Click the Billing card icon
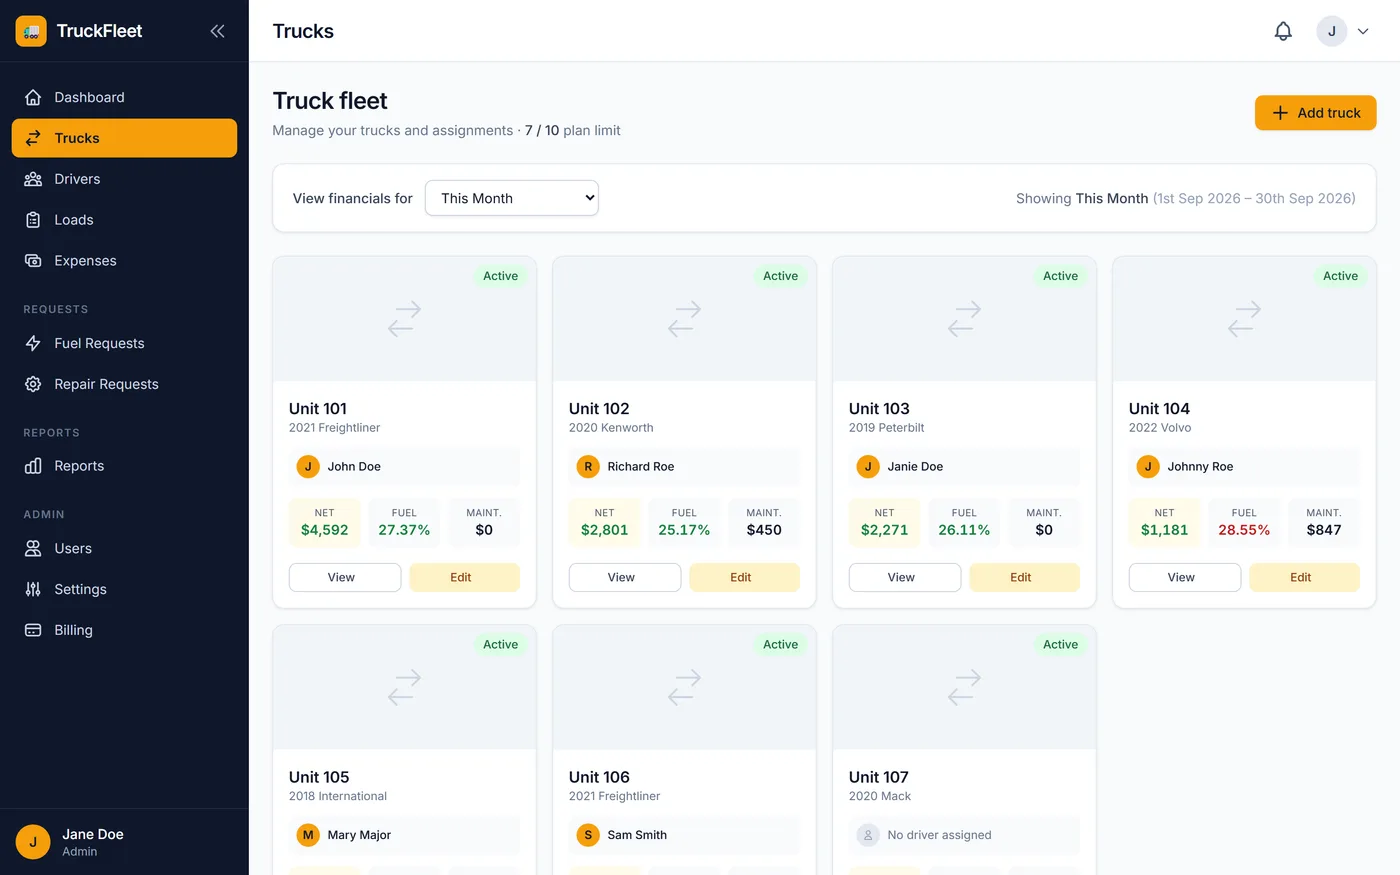Screen dimensions: 1400x875 click(33, 630)
